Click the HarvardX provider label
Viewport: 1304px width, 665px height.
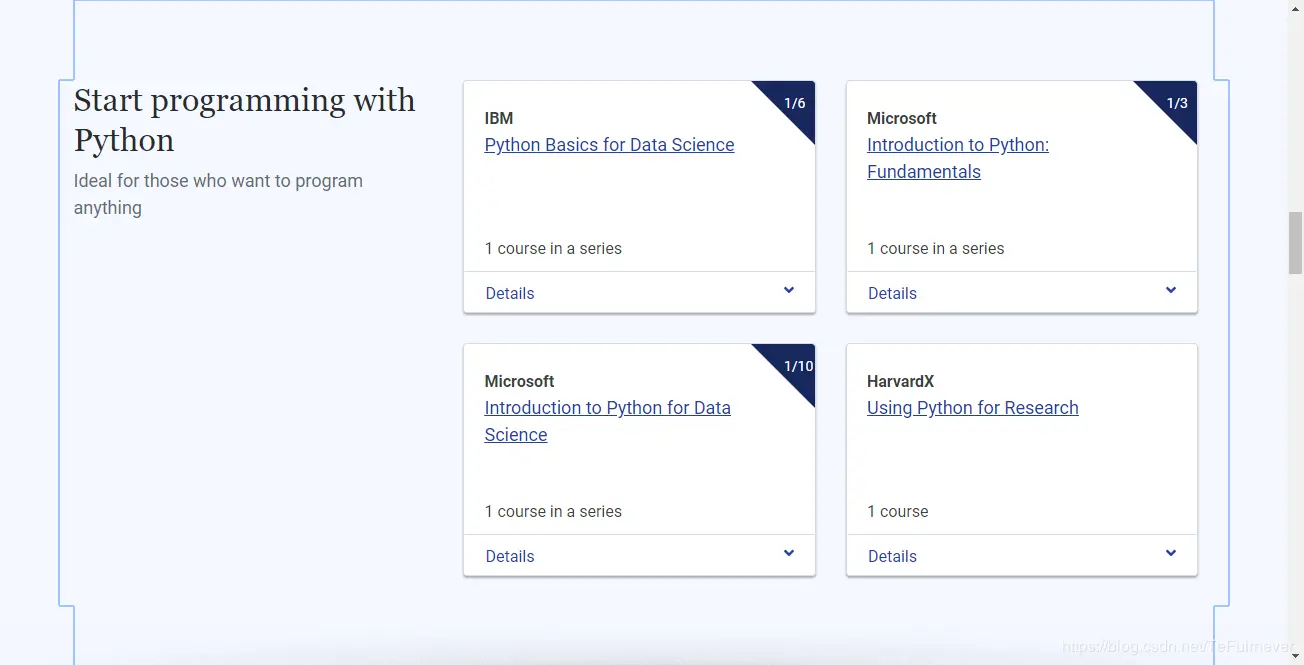coord(900,381)
